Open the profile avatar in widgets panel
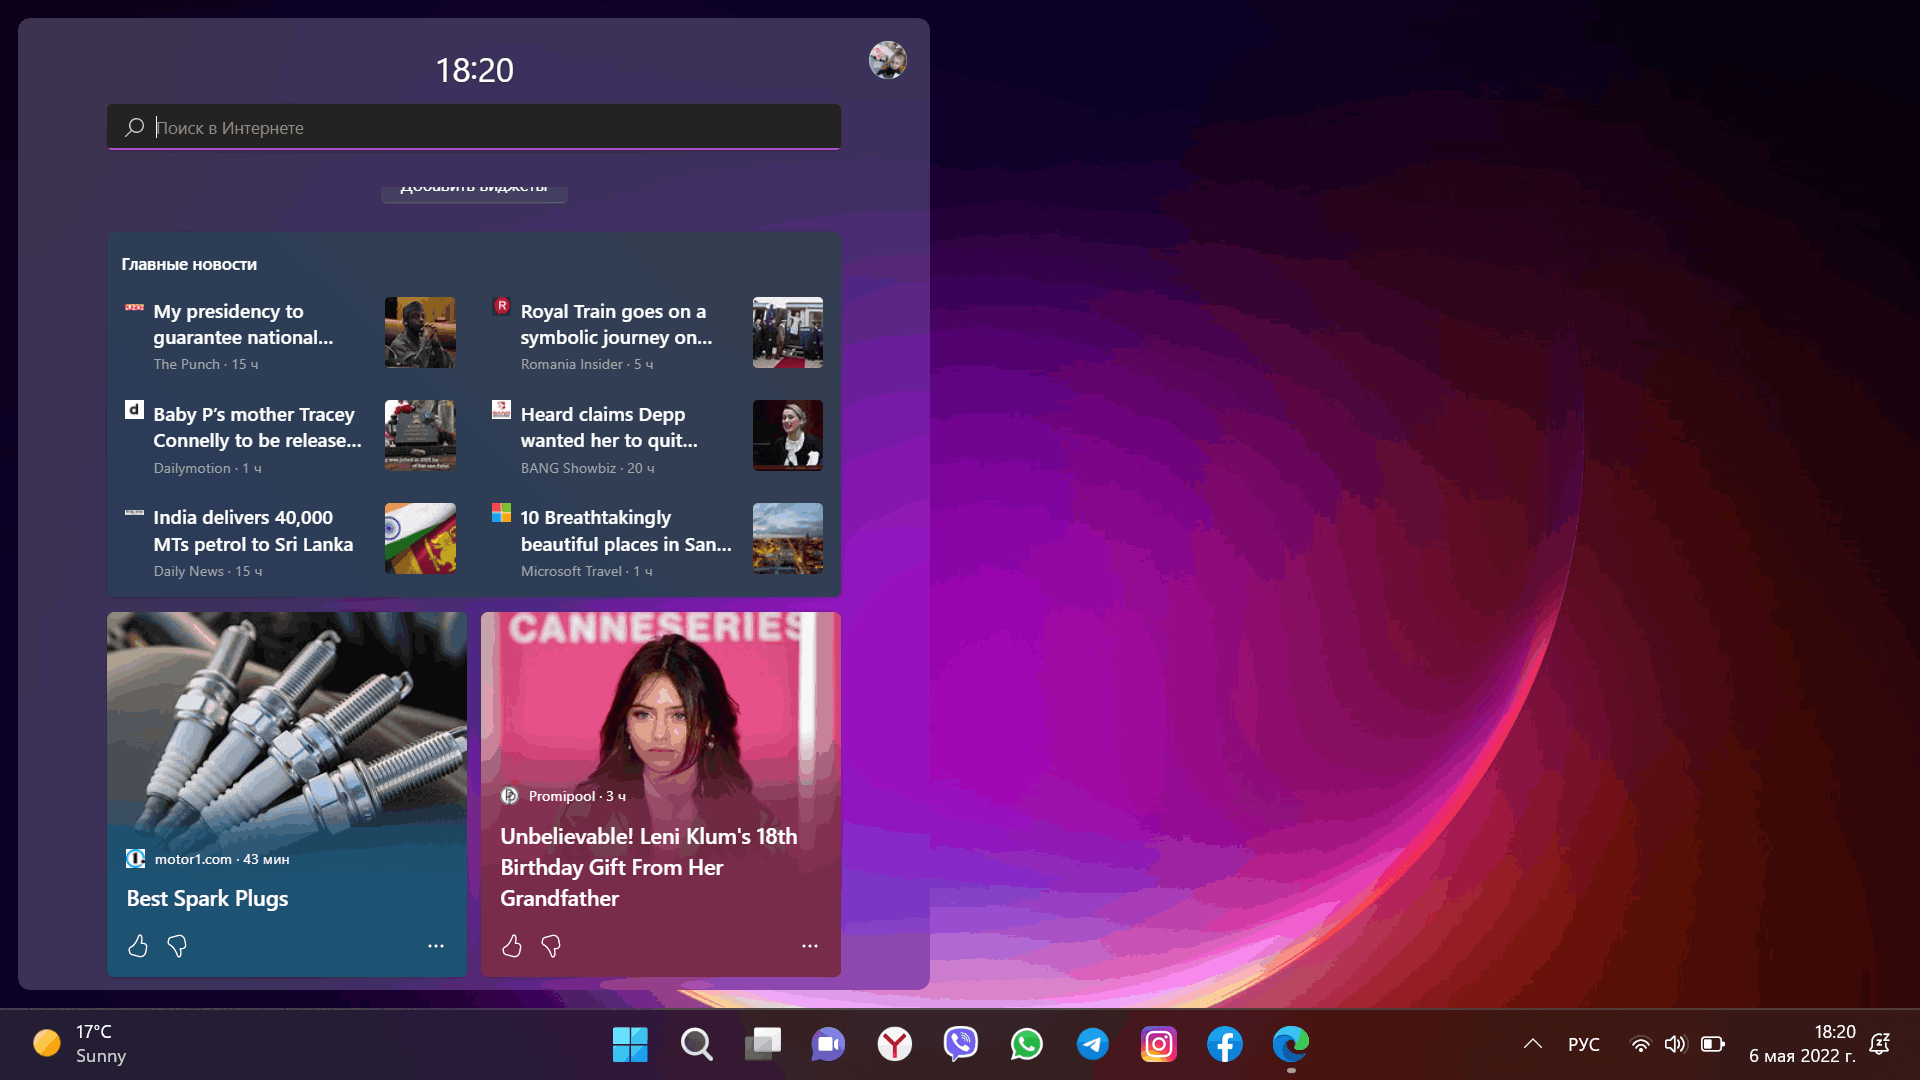 click(887, 60)
